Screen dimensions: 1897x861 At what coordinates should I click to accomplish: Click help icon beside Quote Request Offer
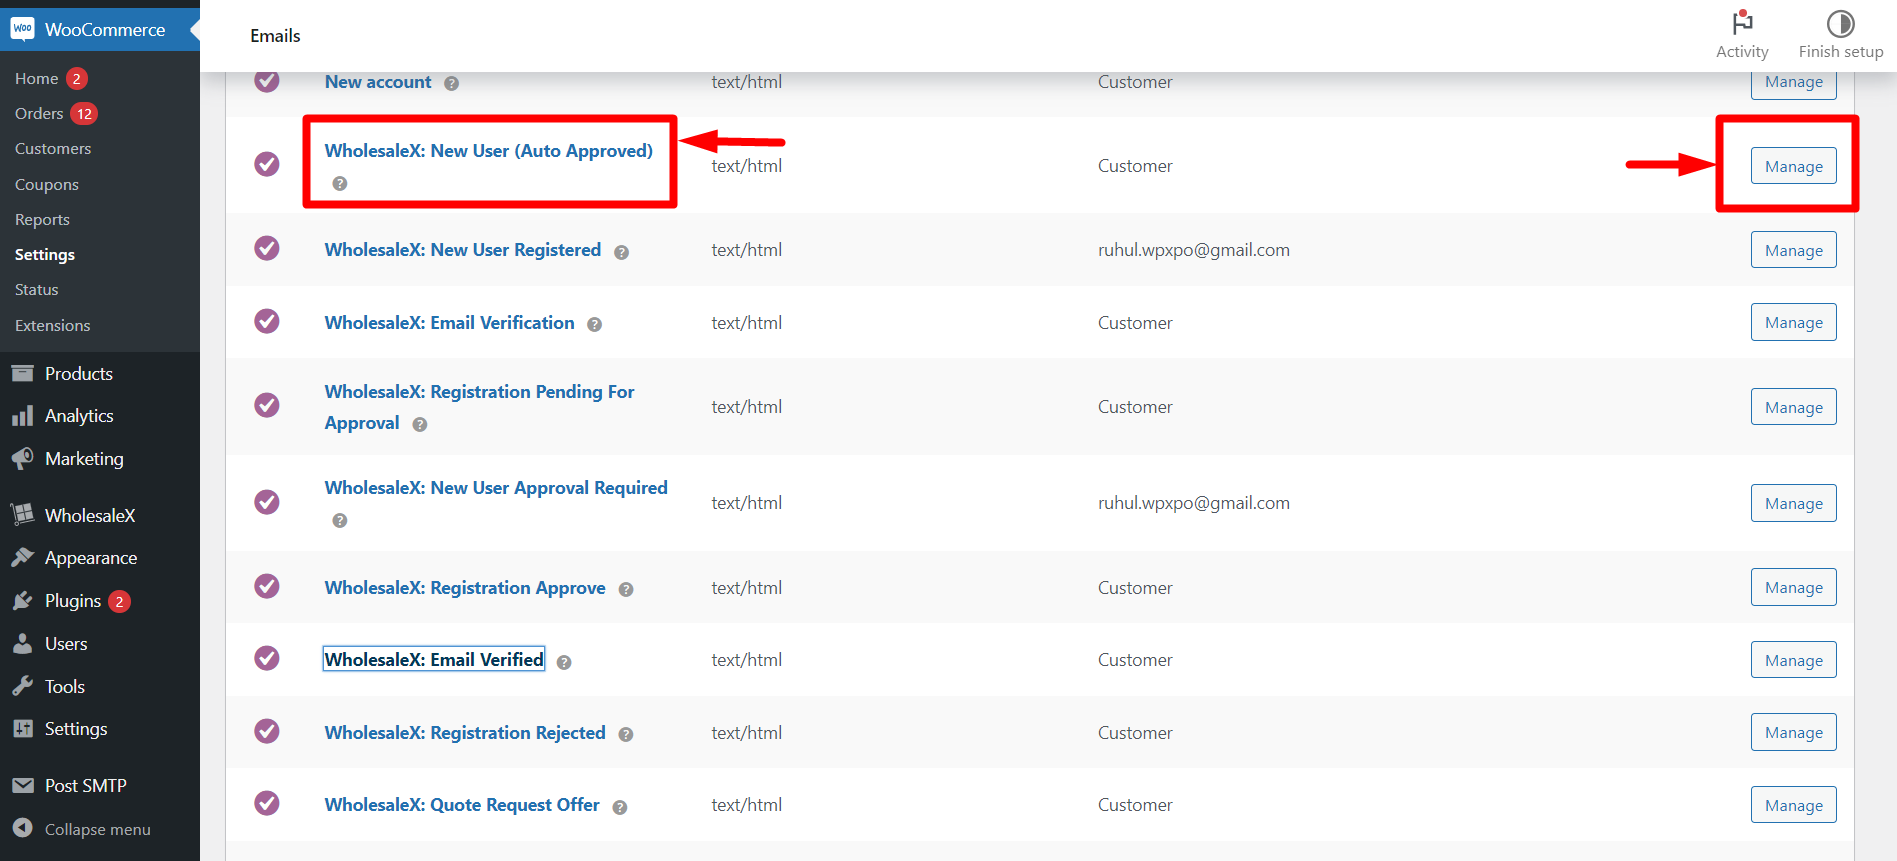coord(620,808)
